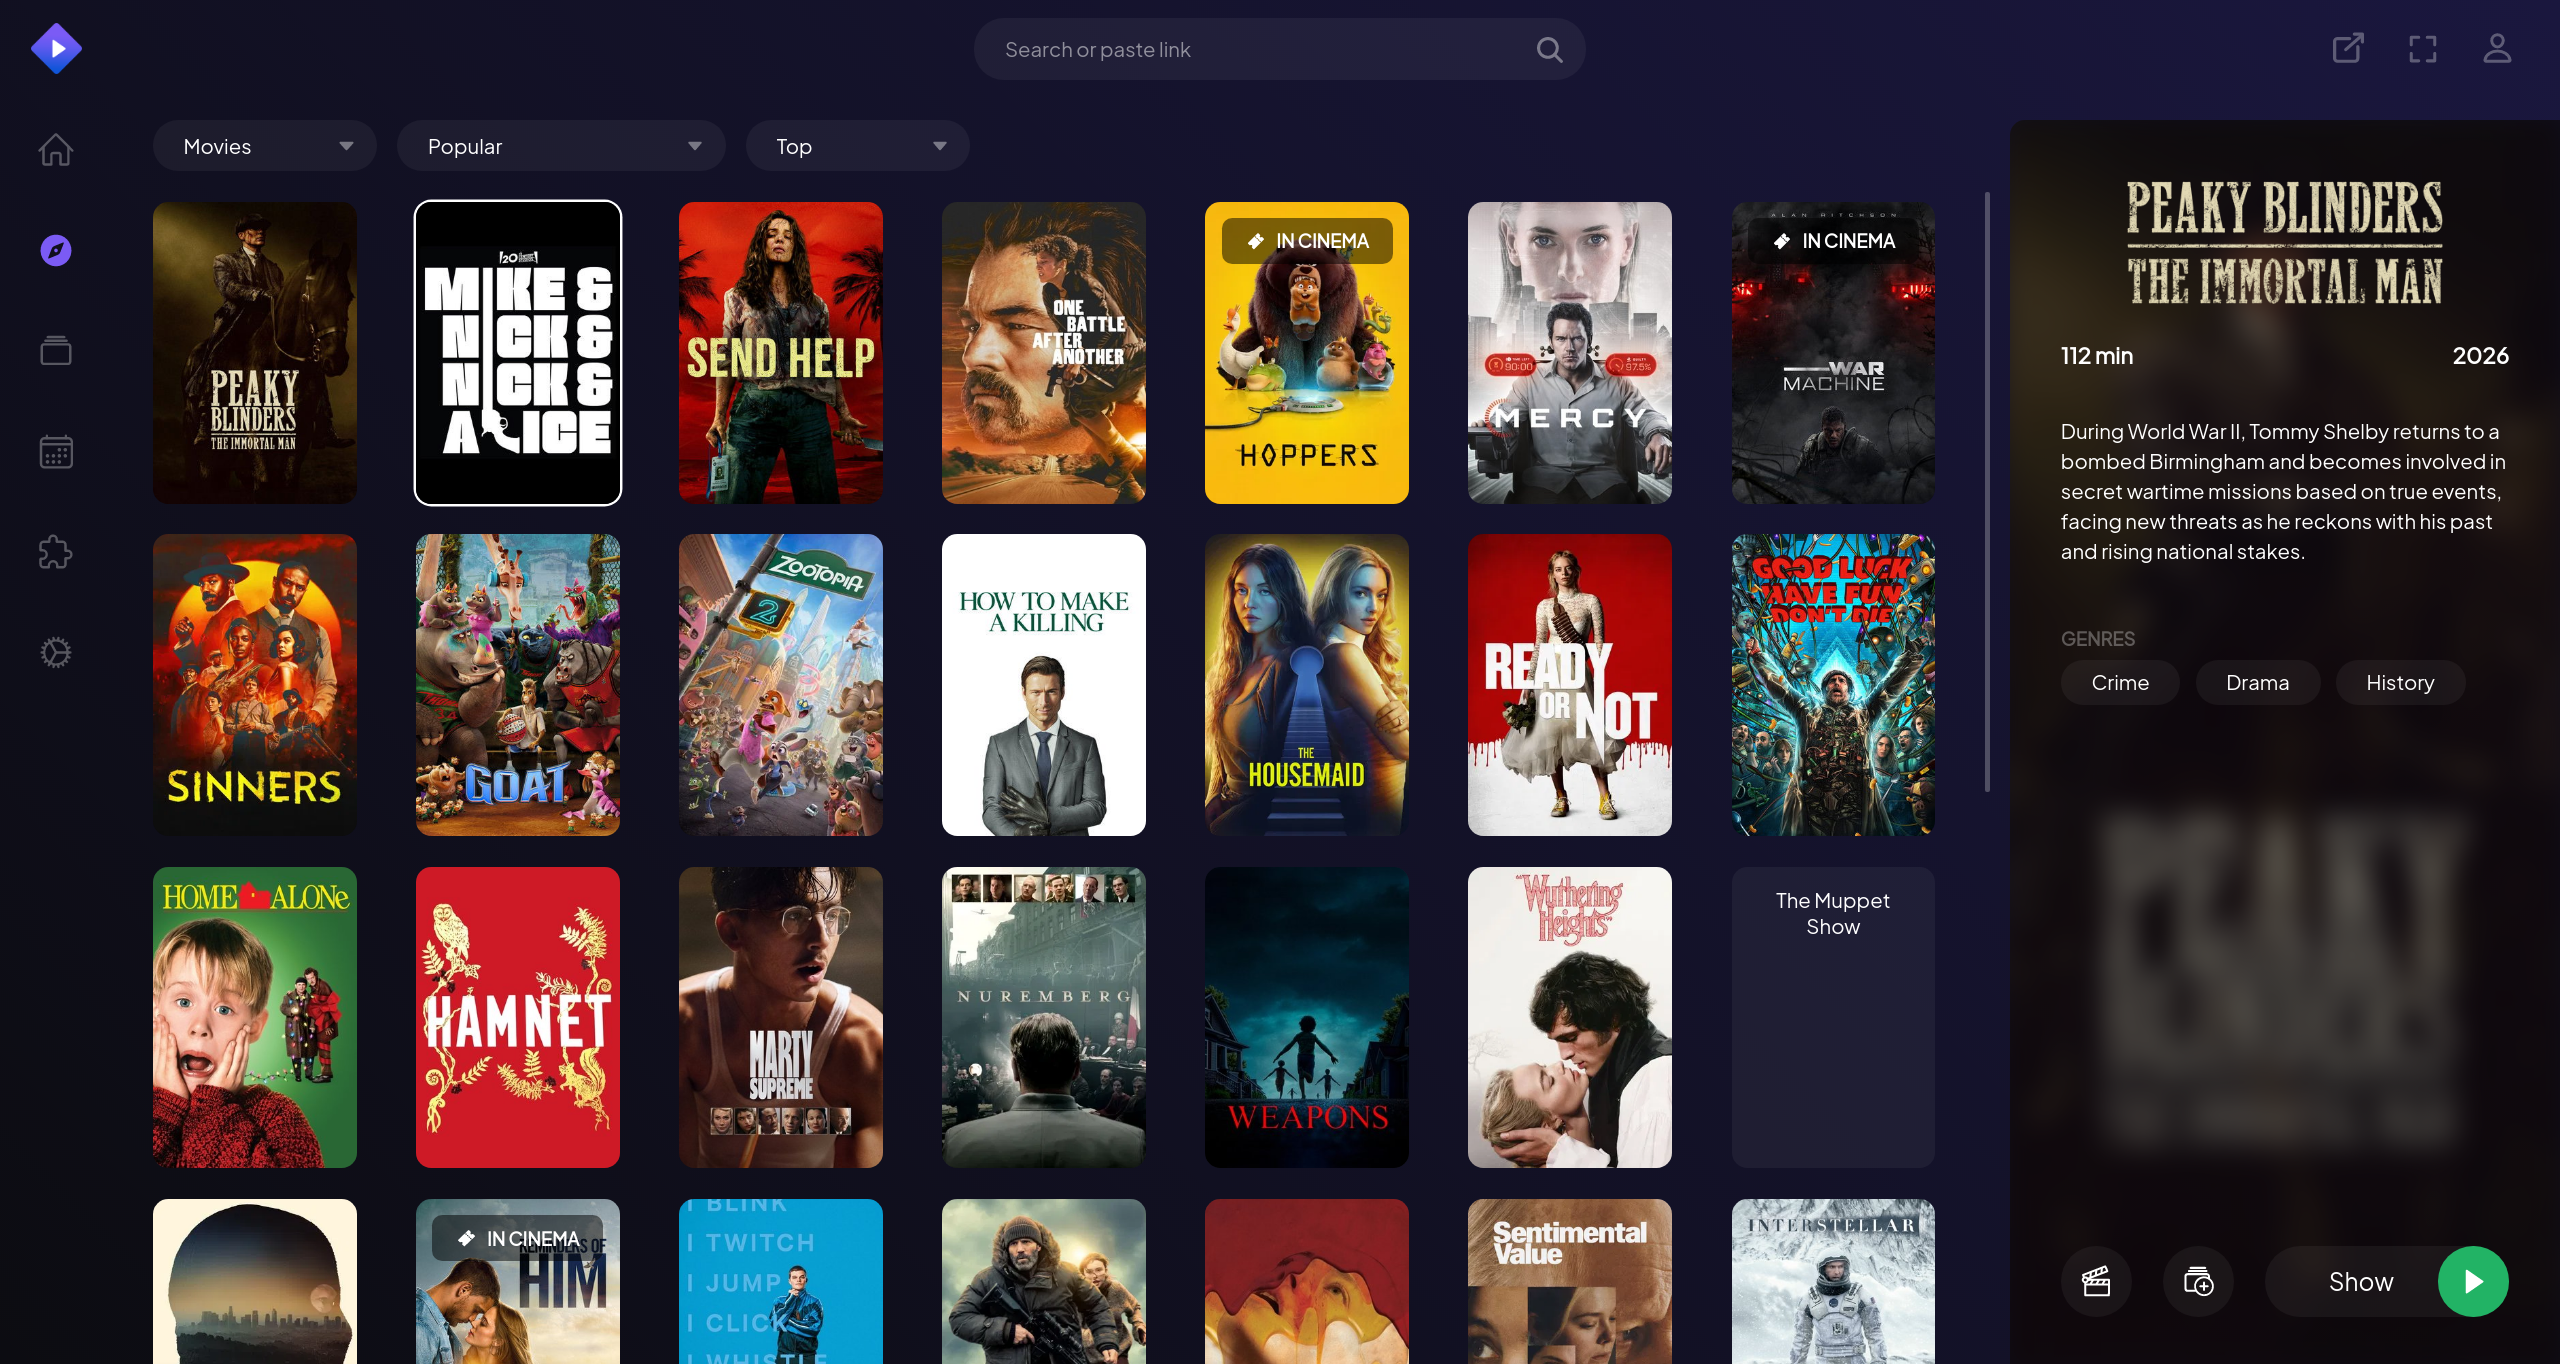The height and width of the screenshot is (1364, 2560).
Task: Select the Drama genre tag
Action: (x=2257, y=682)
